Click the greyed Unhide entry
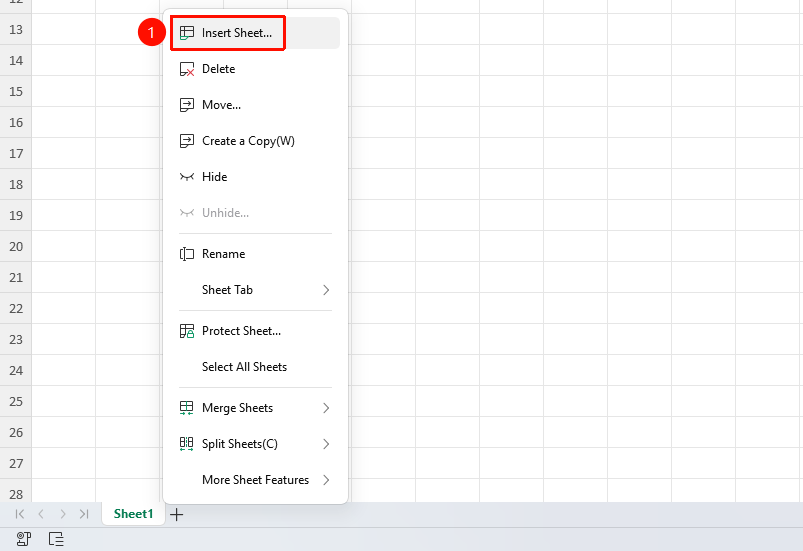The width and height of the screenshot is (803, 551). coord(255,213)
